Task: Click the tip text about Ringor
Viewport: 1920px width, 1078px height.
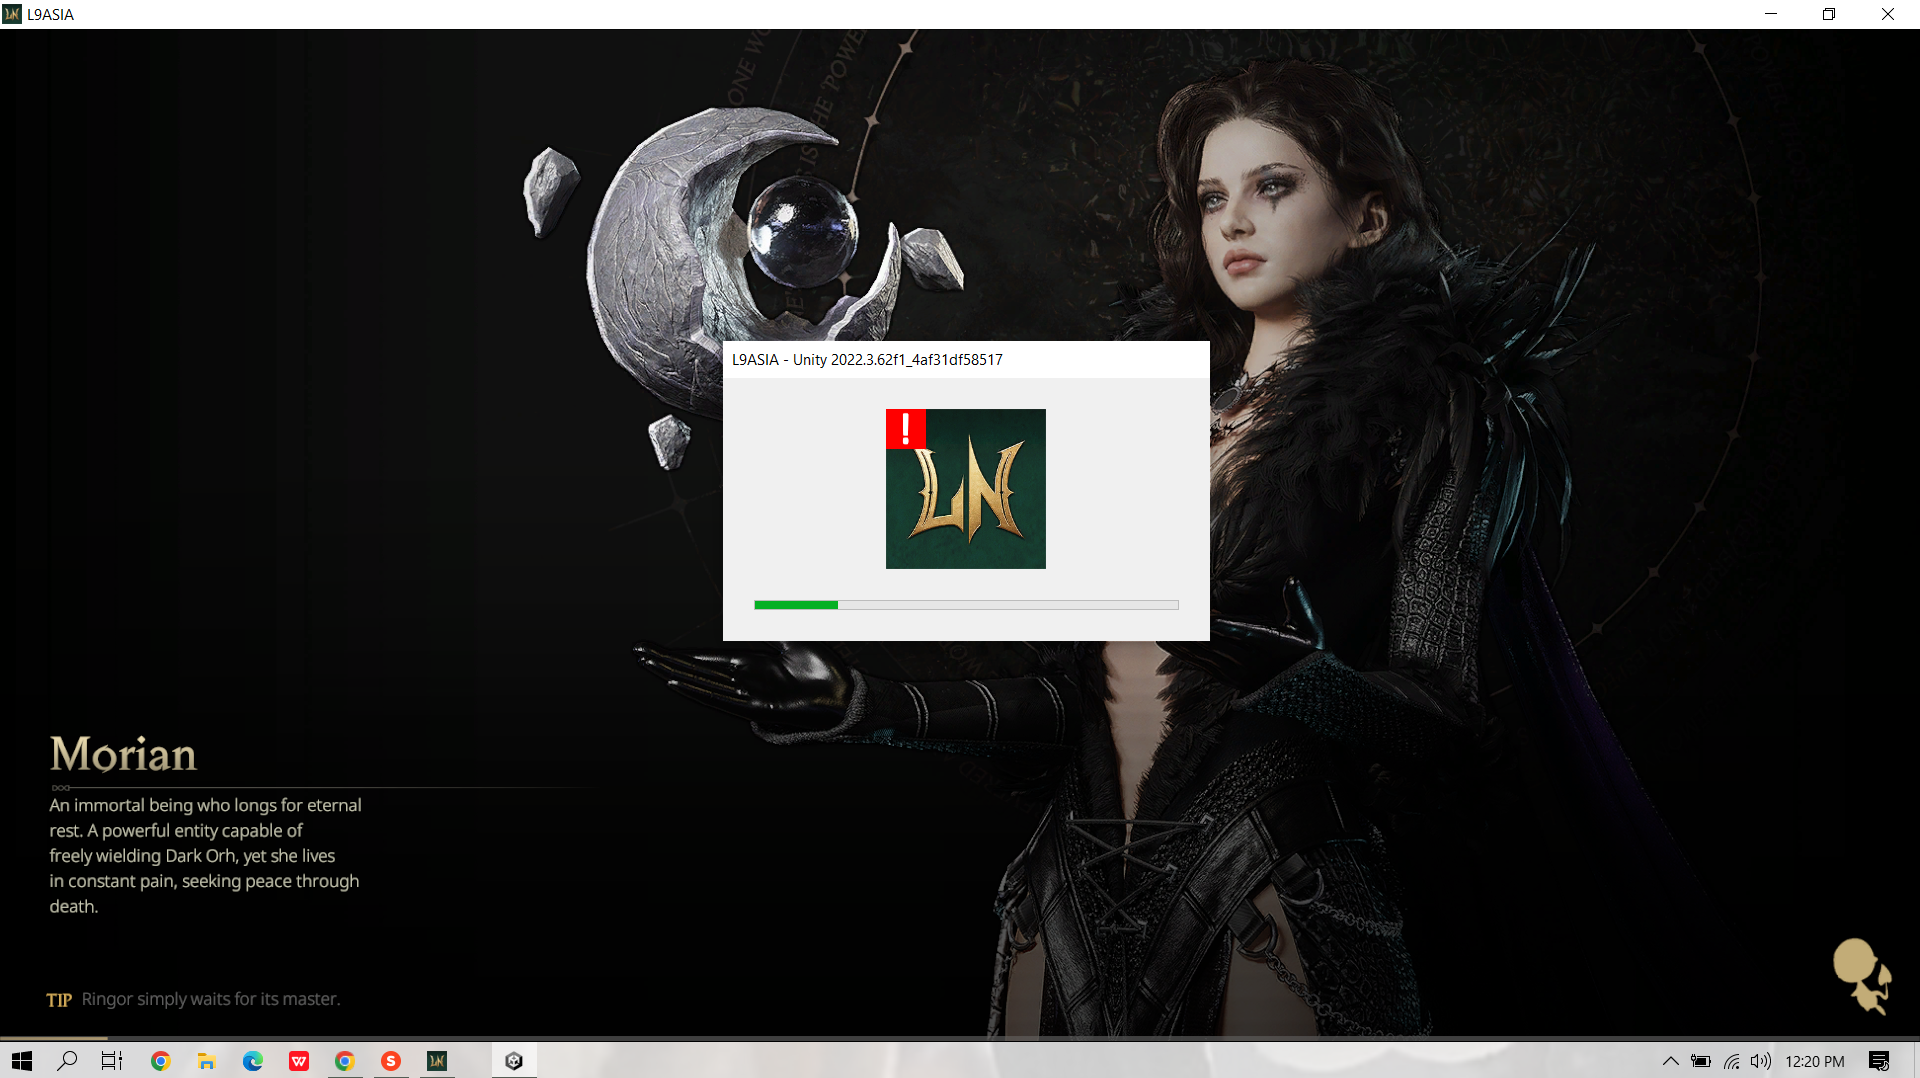Action: [211, 999]
